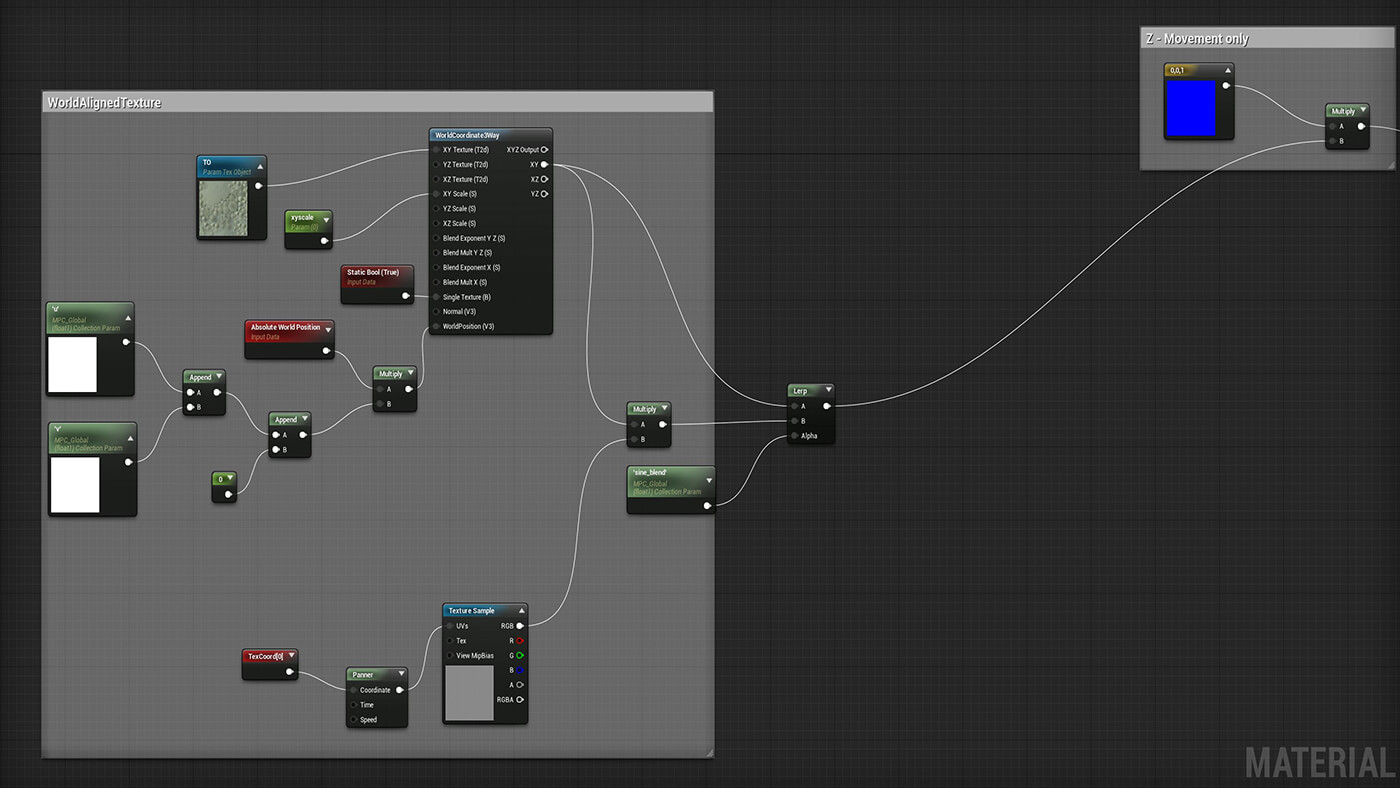
Task: Select the Alpha input pin on Lerp node
Action: pyautogui.click(x=794, y=436)
